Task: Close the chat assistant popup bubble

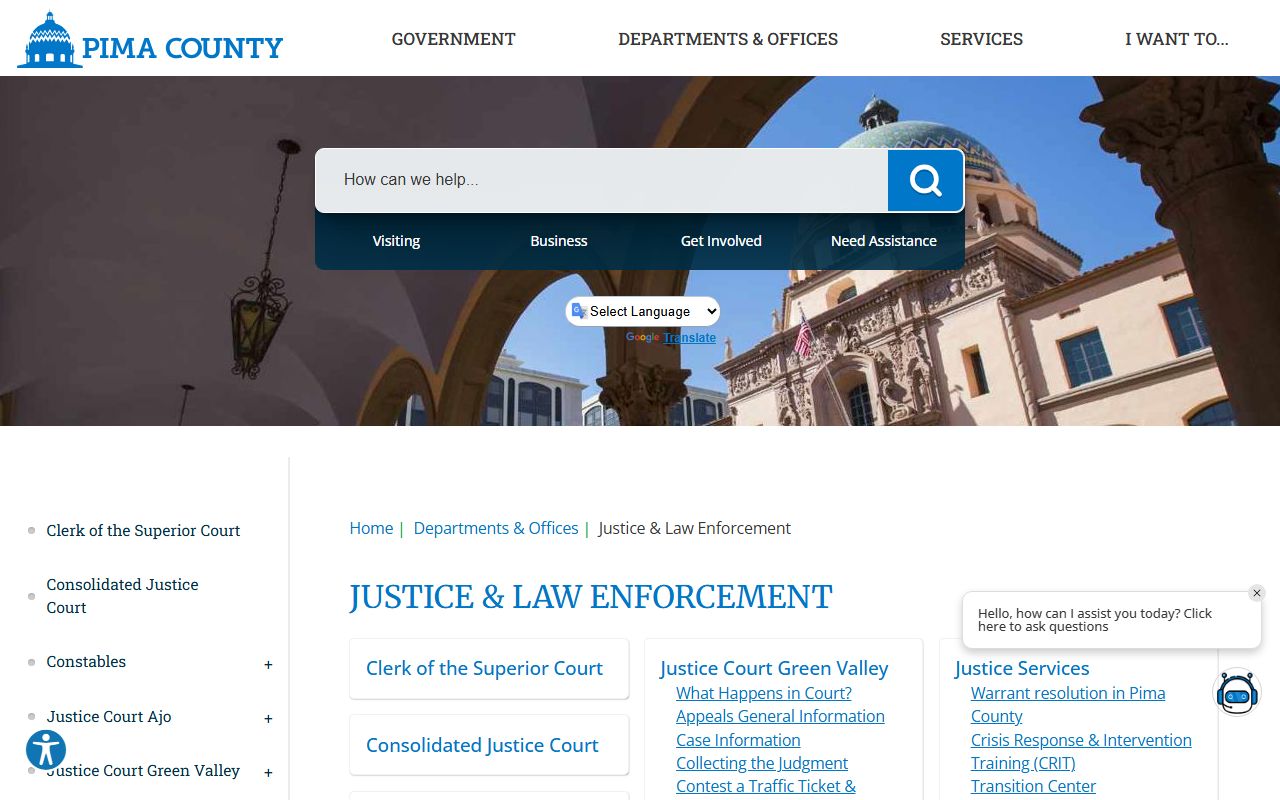Action: click(1257, 593)
